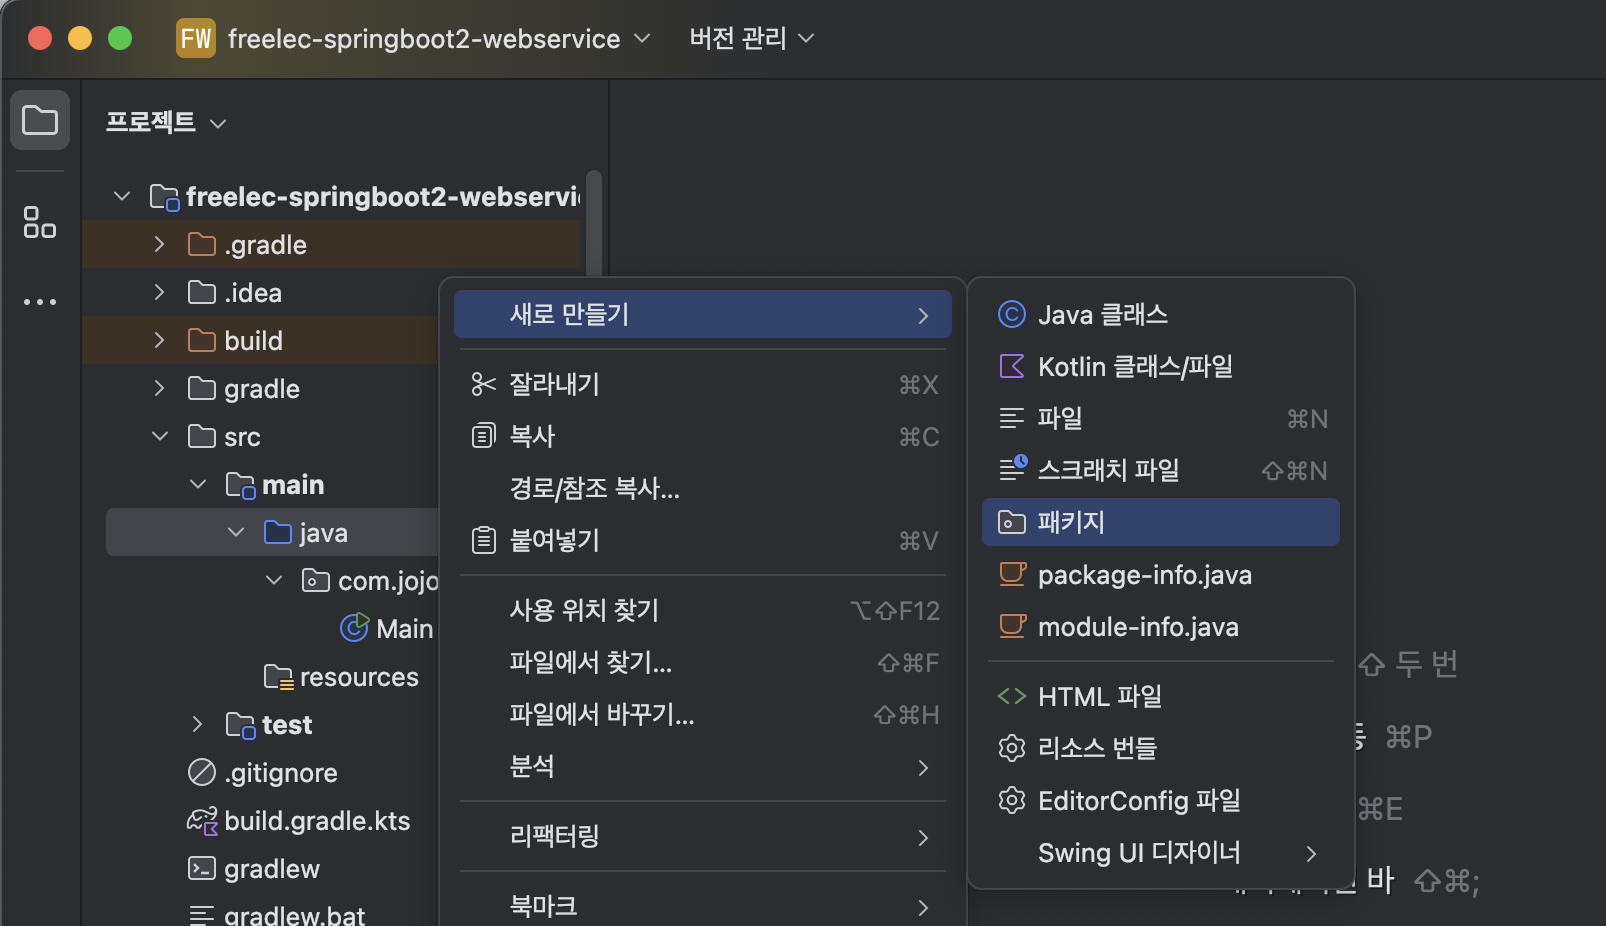1606x926 pixels.
Task: Expand the test folder
Action: click(197, 724)
